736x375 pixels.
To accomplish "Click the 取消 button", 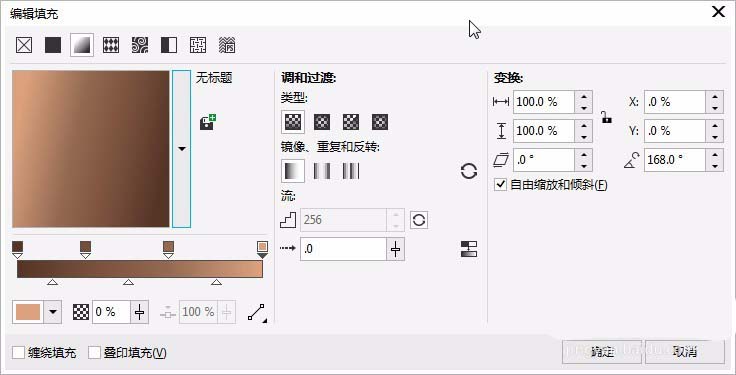I will click(685, 352).
